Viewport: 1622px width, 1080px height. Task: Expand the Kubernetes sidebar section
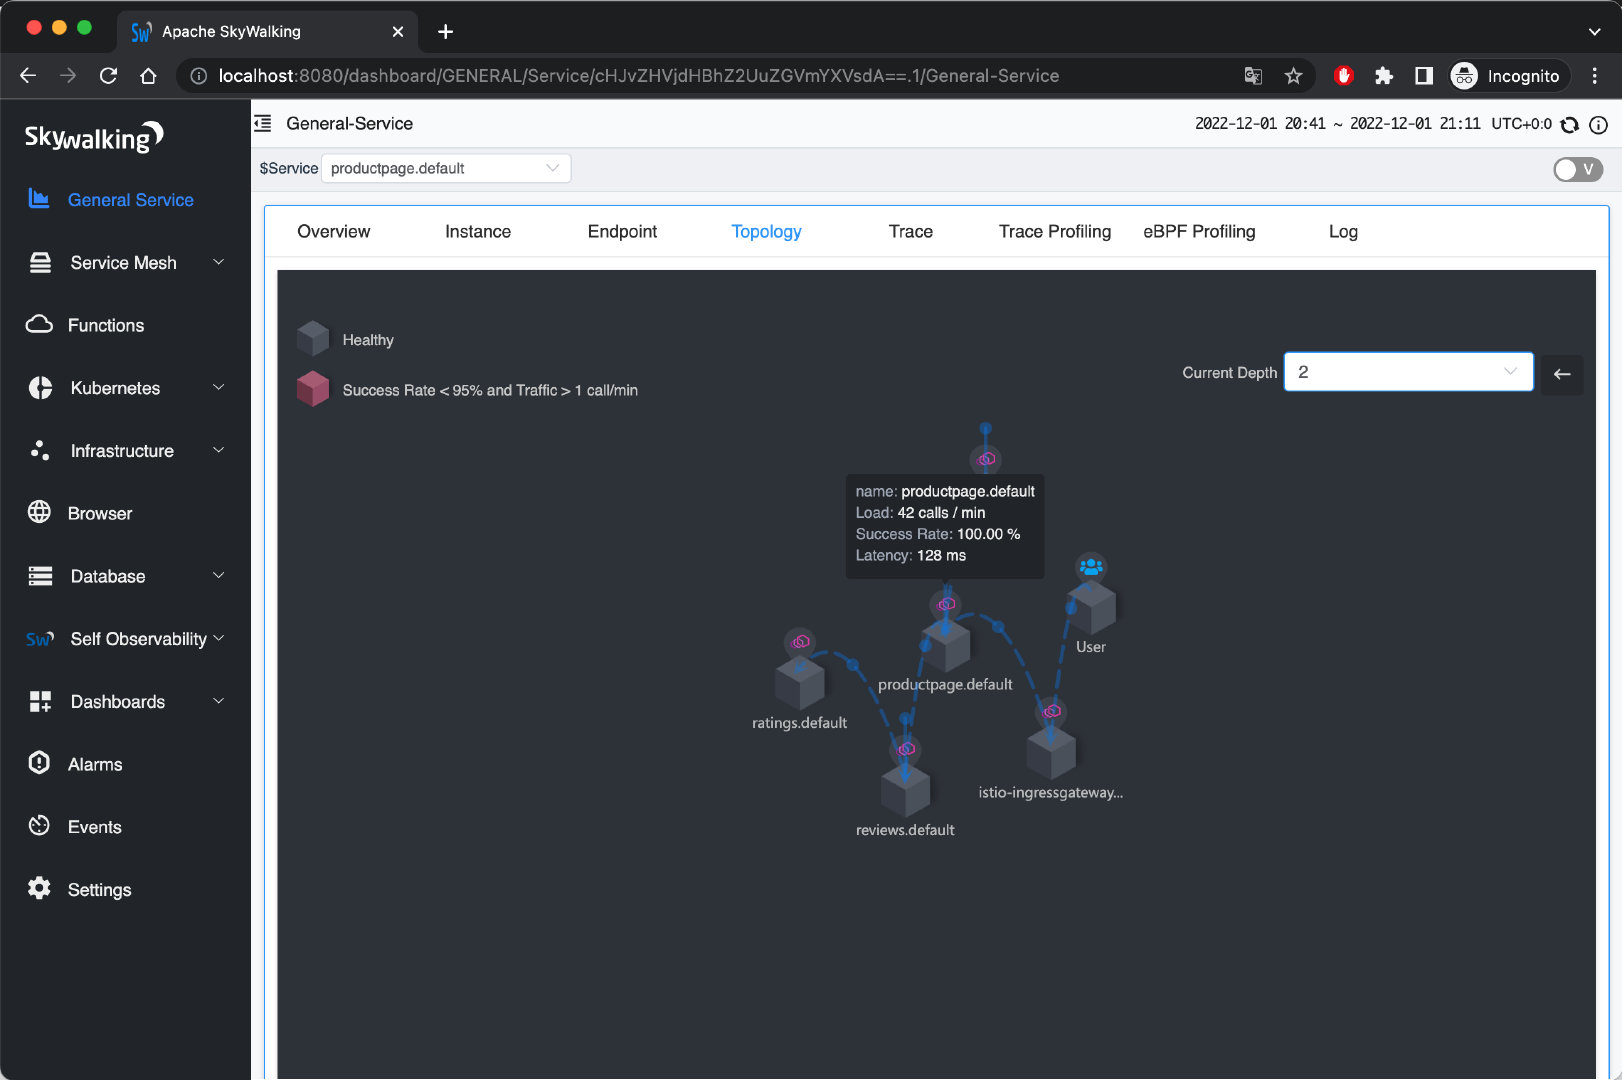click(125, 388)
